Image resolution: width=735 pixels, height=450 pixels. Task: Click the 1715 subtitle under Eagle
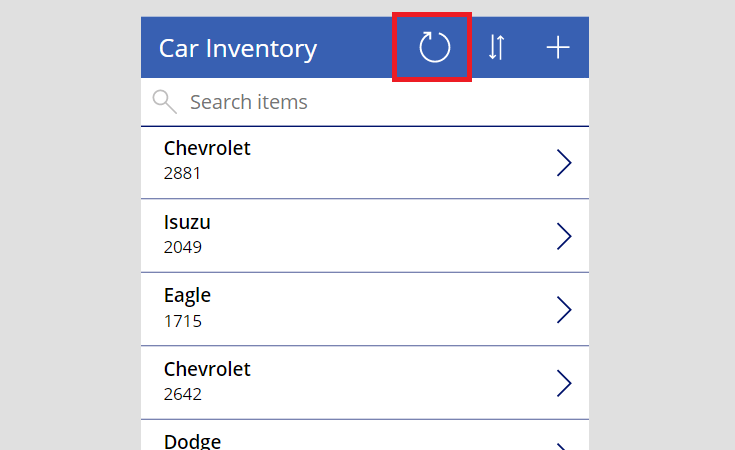(x=183, y=321)
